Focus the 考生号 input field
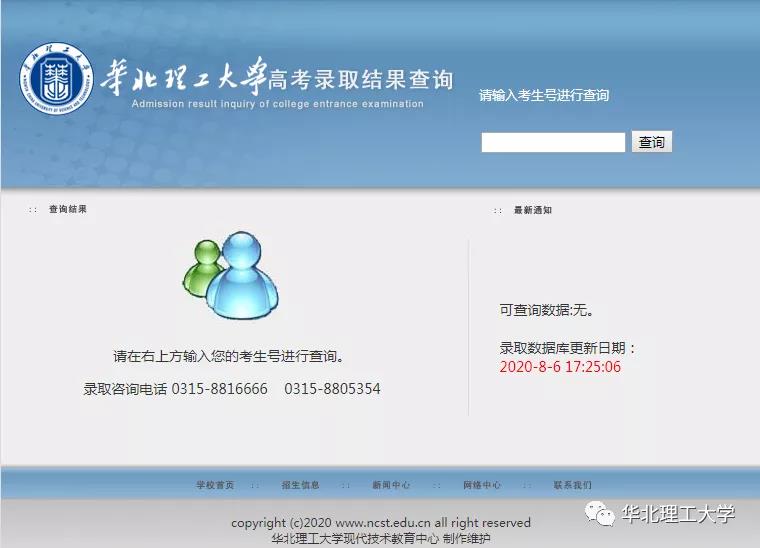 [552, 142]
